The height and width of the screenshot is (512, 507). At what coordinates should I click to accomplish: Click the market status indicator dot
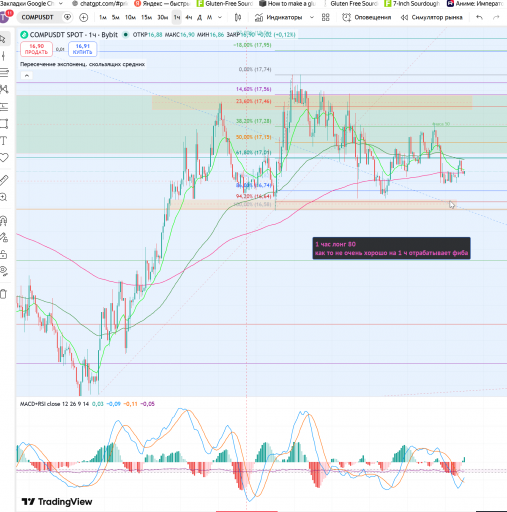click(125, 34)
